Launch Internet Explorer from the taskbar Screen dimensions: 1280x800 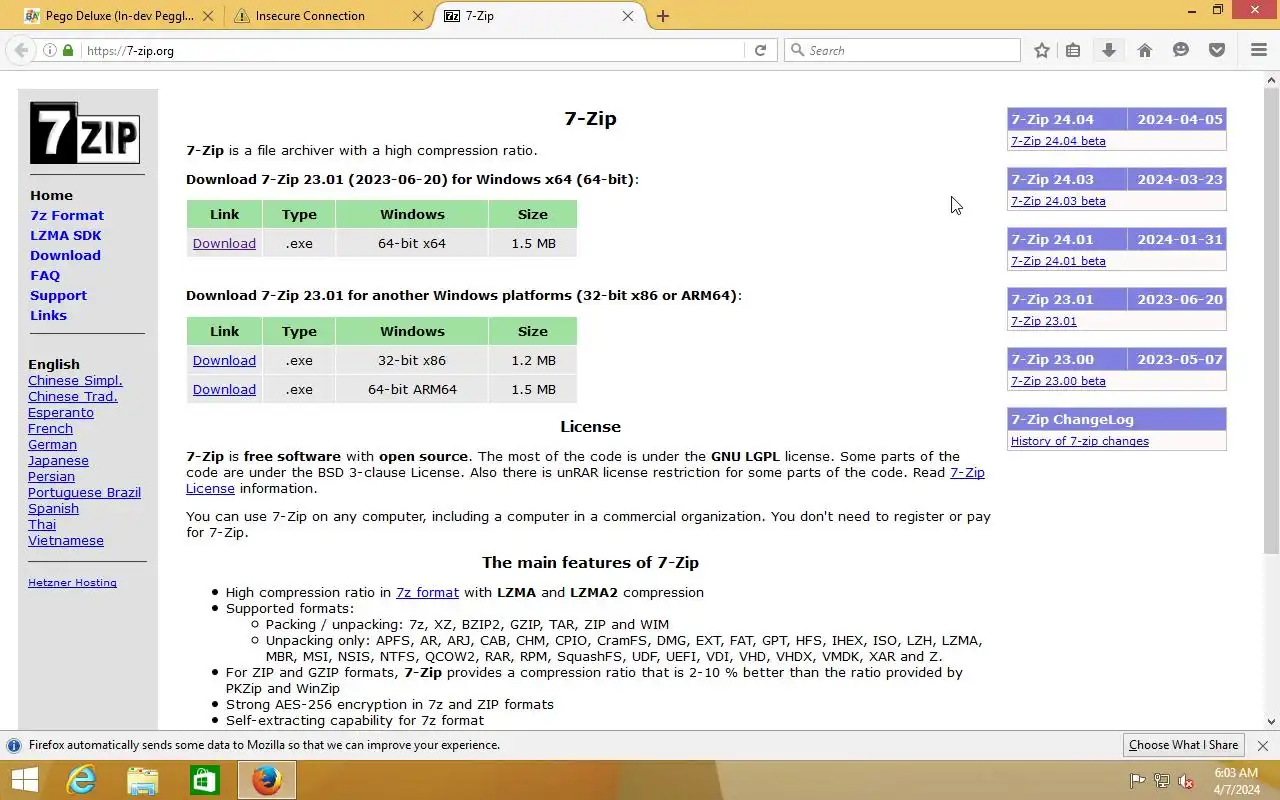pos(81,780)
